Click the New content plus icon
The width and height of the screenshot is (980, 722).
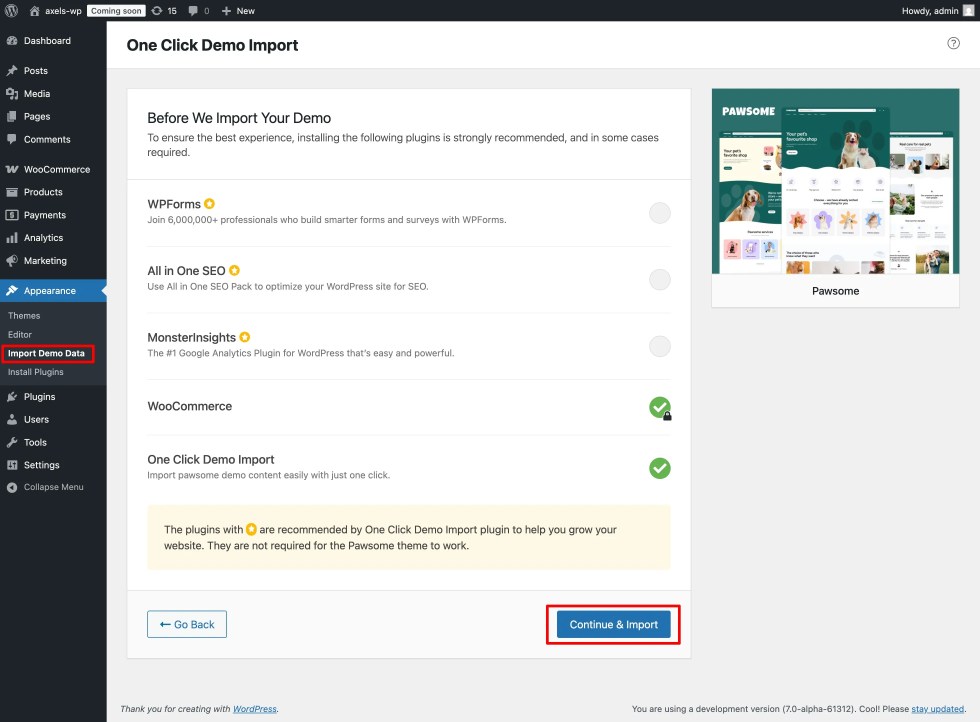tap(226, 10)
